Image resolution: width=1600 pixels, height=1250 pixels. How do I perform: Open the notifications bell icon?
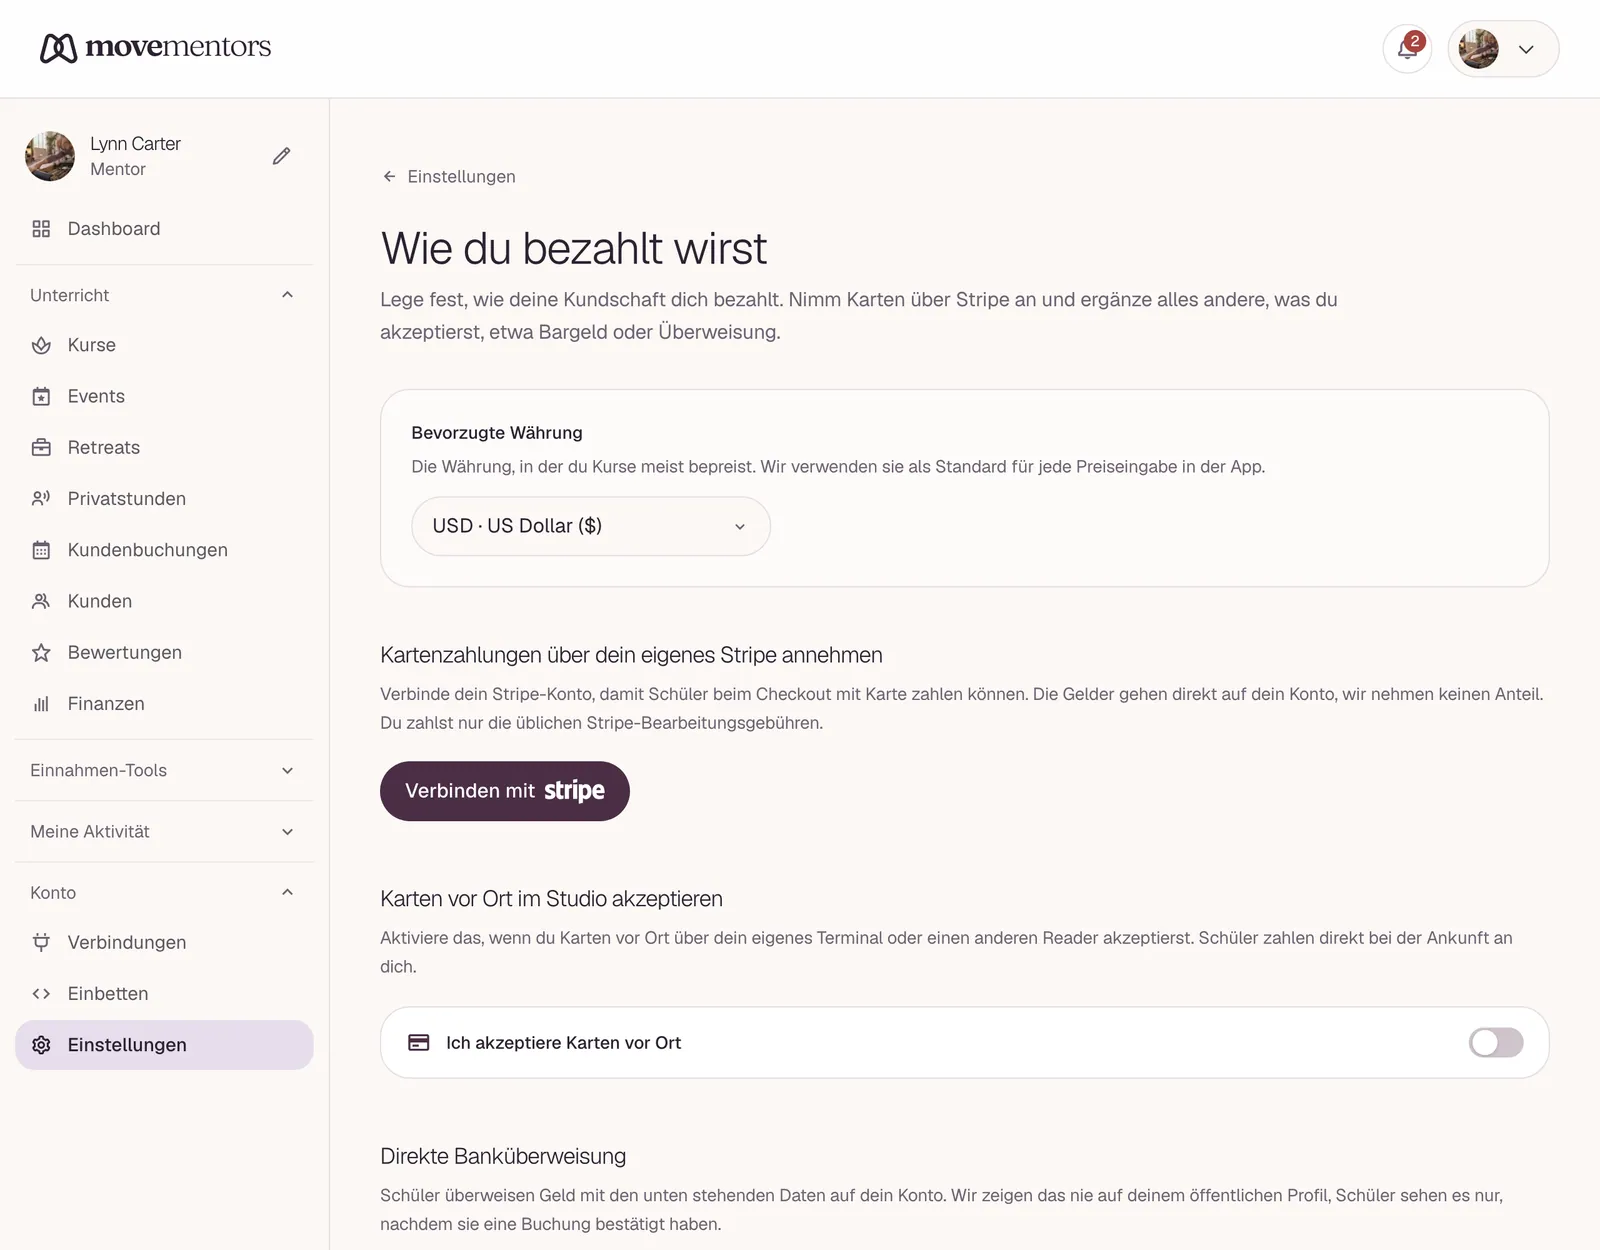(1407, 49)
